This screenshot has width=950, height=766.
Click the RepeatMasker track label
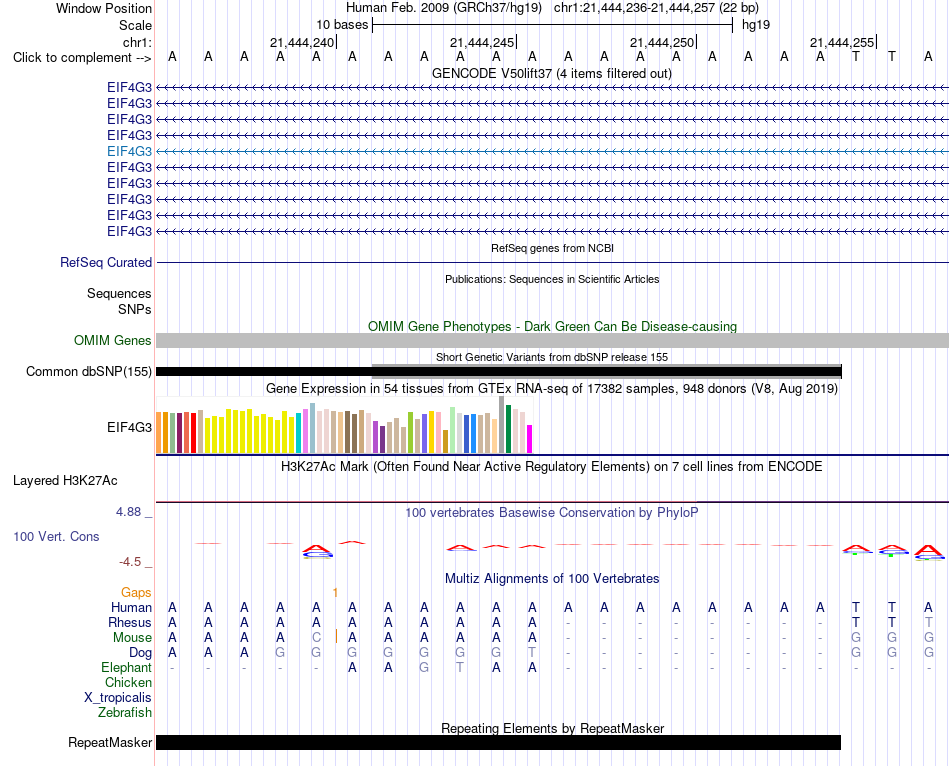click(110, 742)
